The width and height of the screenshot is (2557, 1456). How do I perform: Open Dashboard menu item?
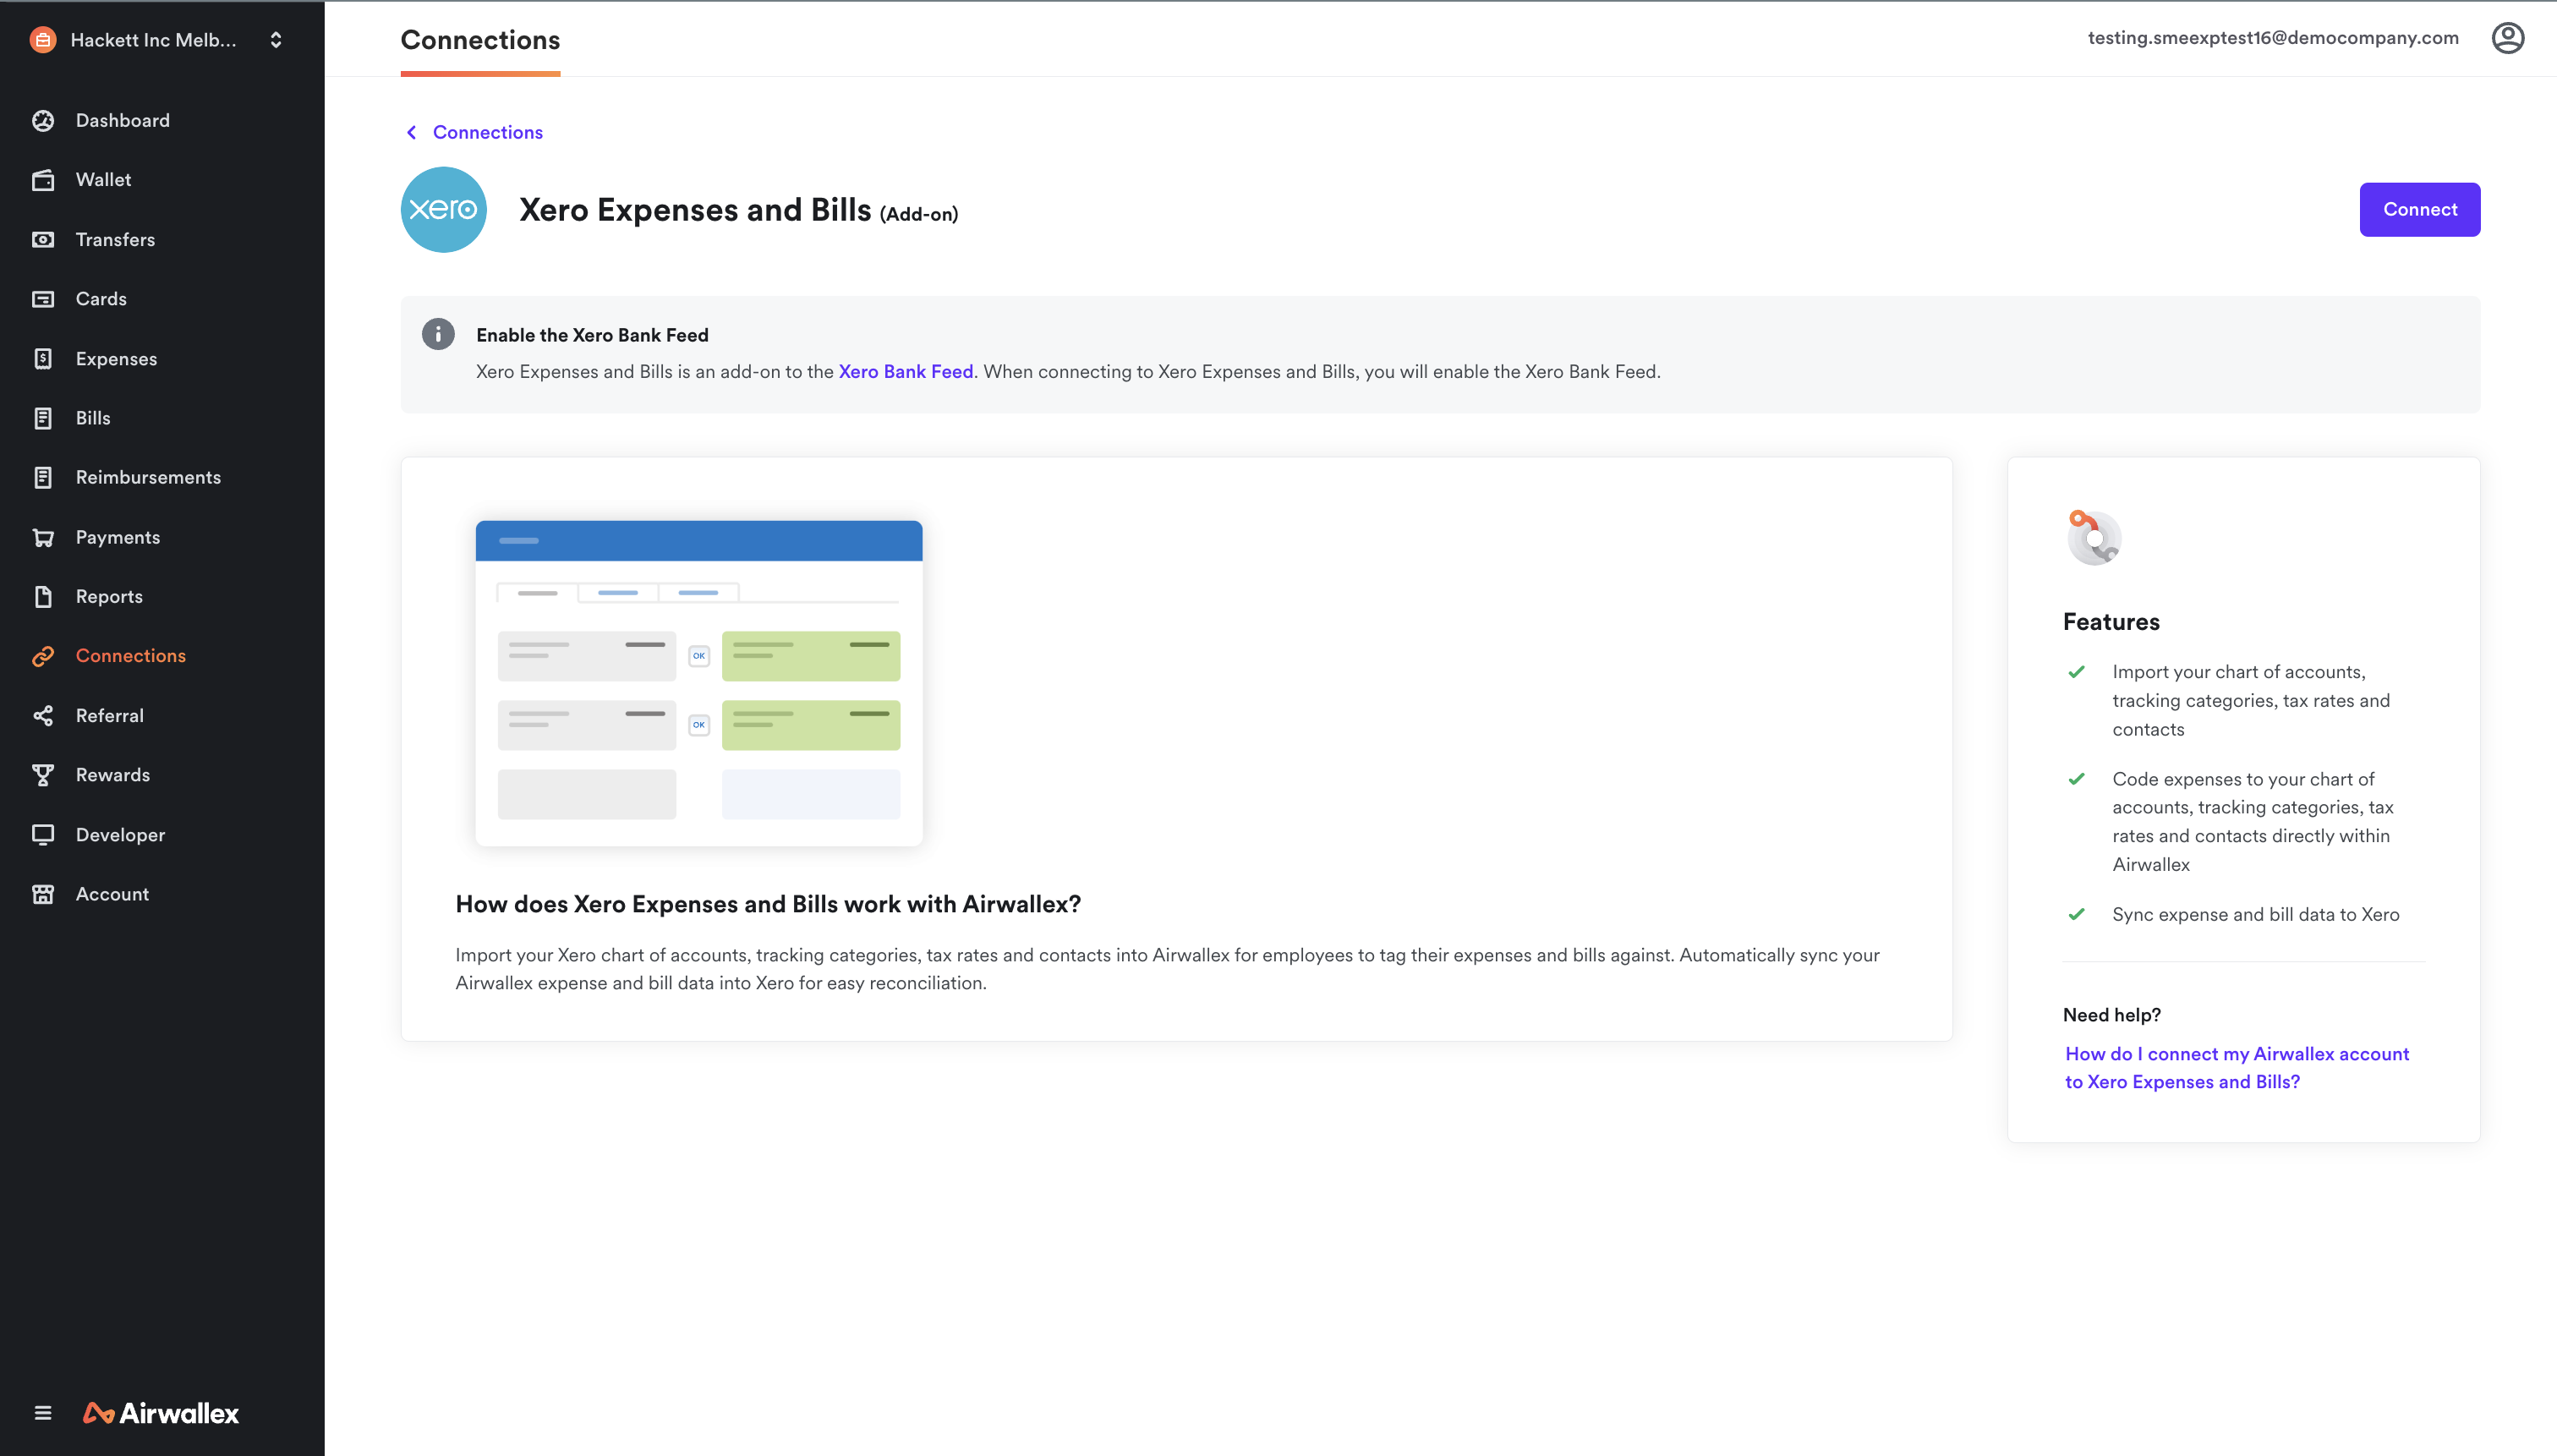click(123, 120)
